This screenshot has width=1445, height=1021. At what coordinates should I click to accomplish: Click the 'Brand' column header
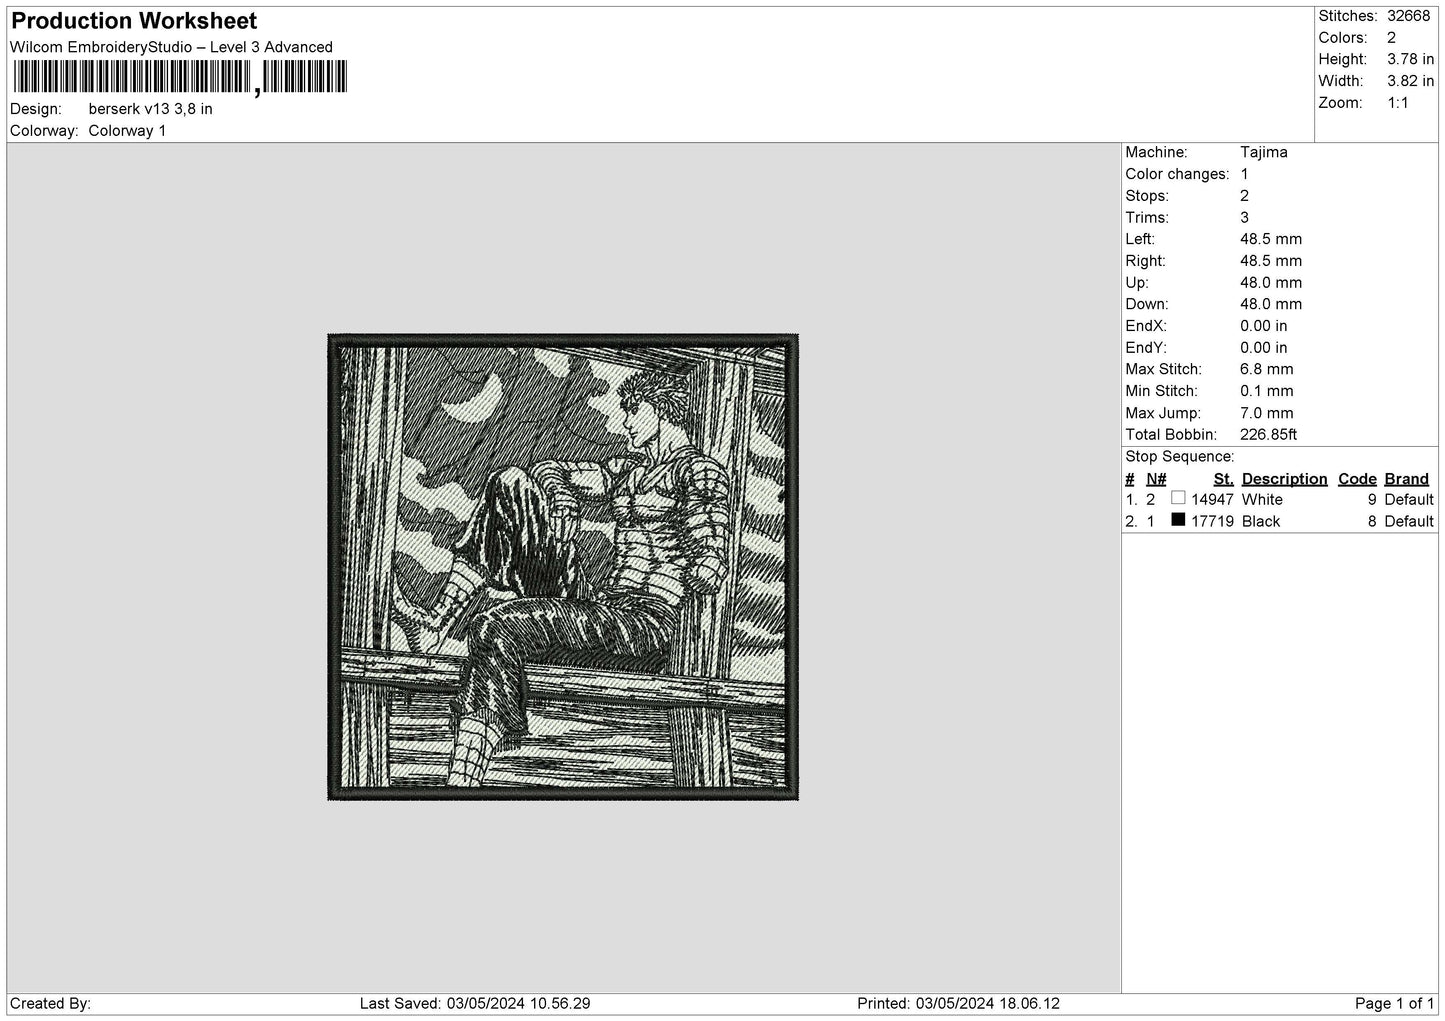tap(1406, 479)
